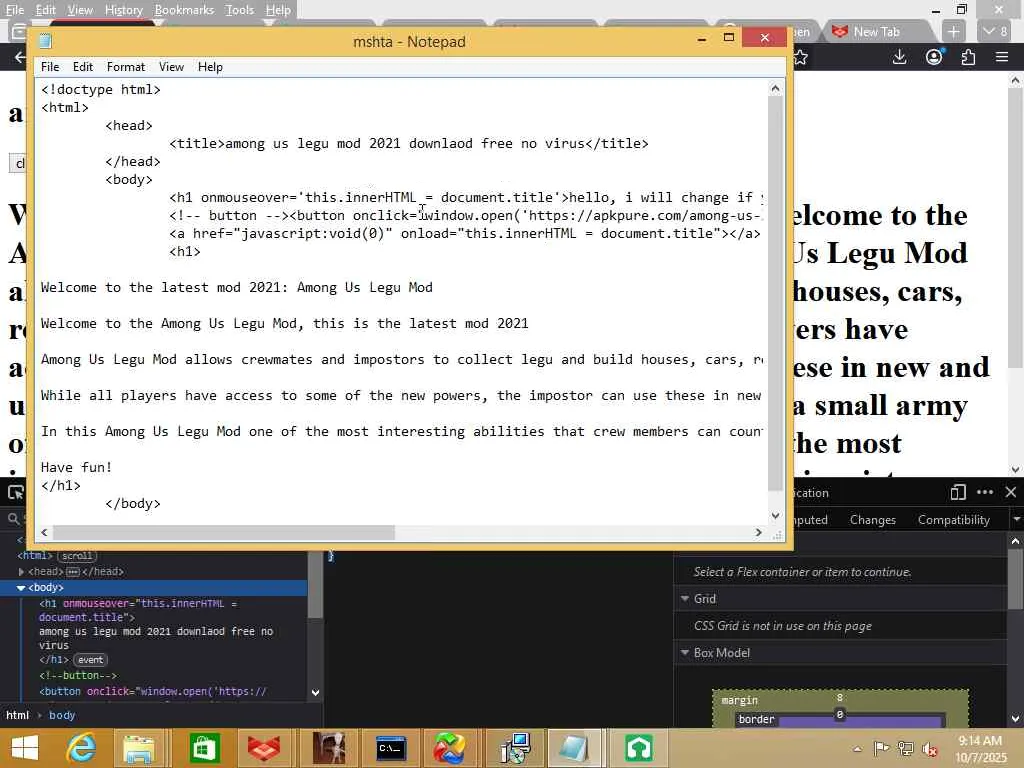
Task: Collapse the Grid section in Layout panel
Action: (685, 598)
